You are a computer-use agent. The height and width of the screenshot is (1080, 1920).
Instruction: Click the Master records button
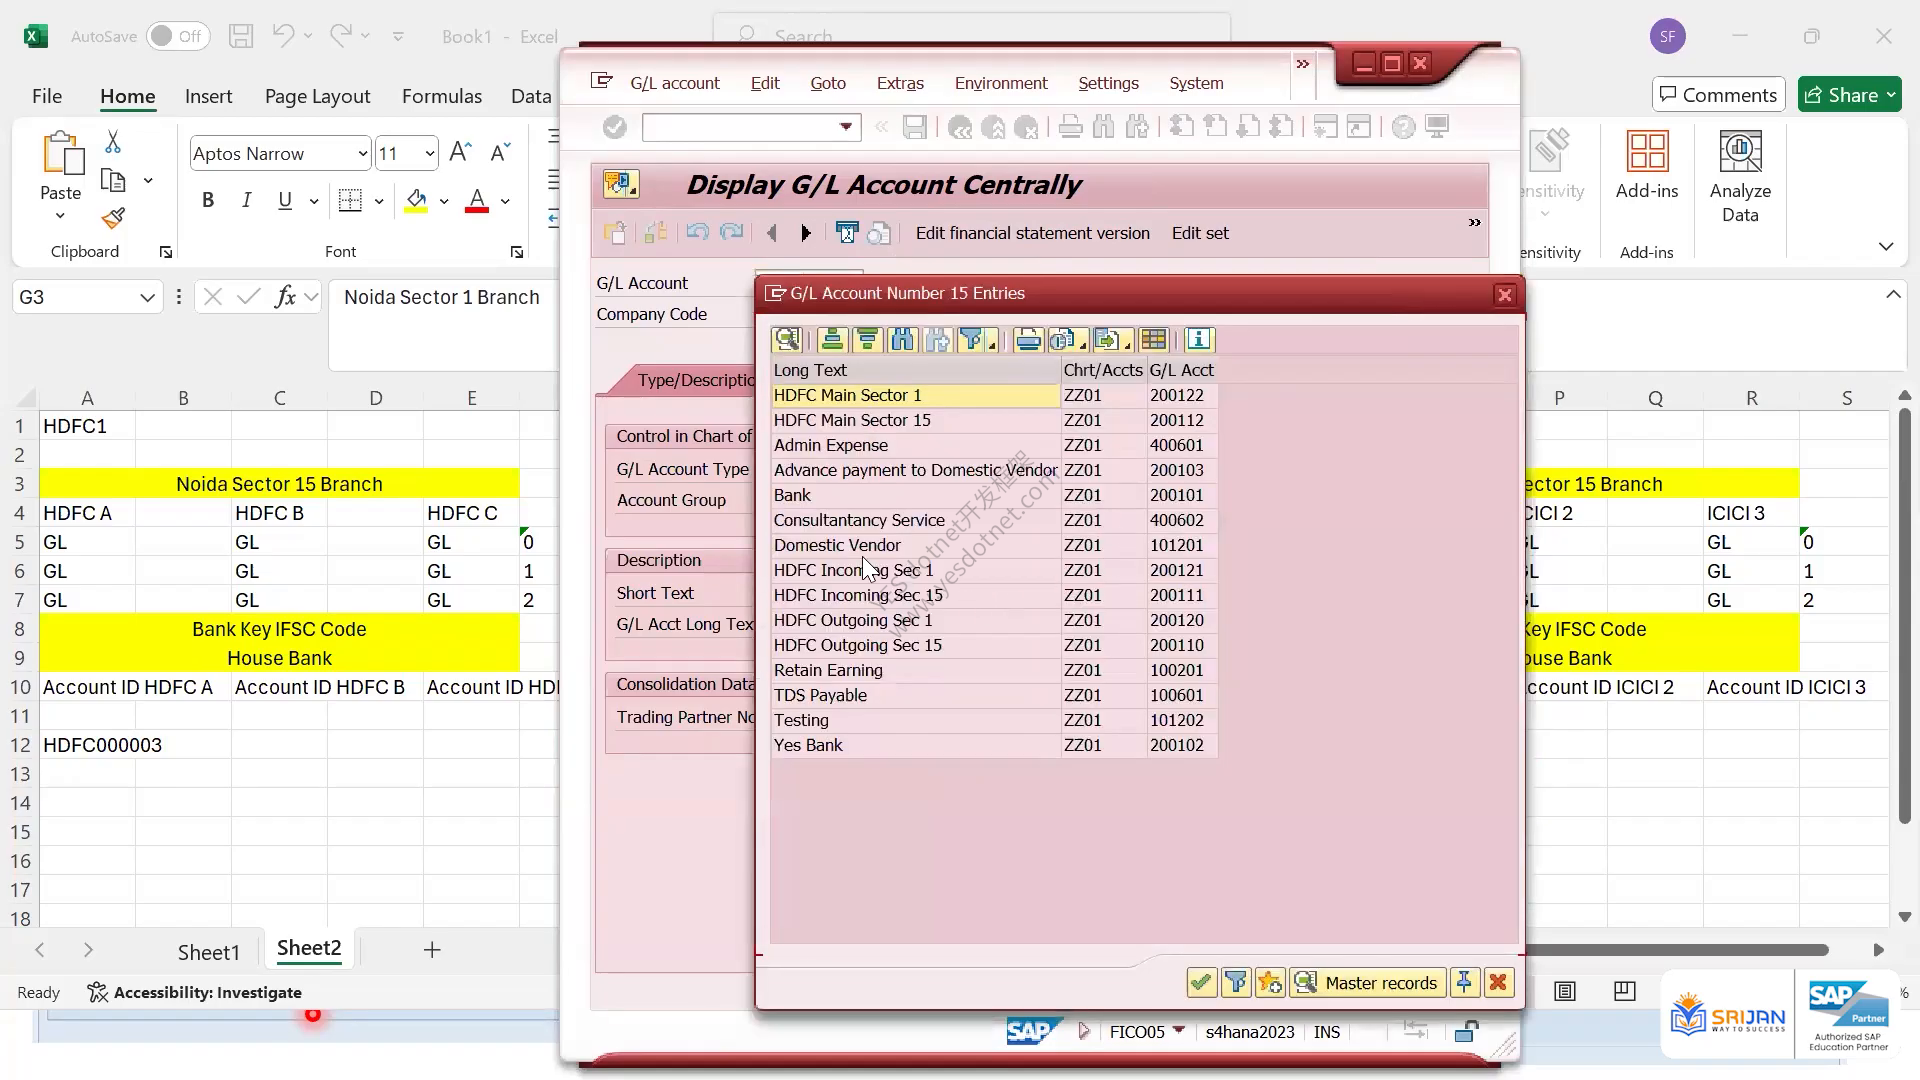click(1368, 983)
